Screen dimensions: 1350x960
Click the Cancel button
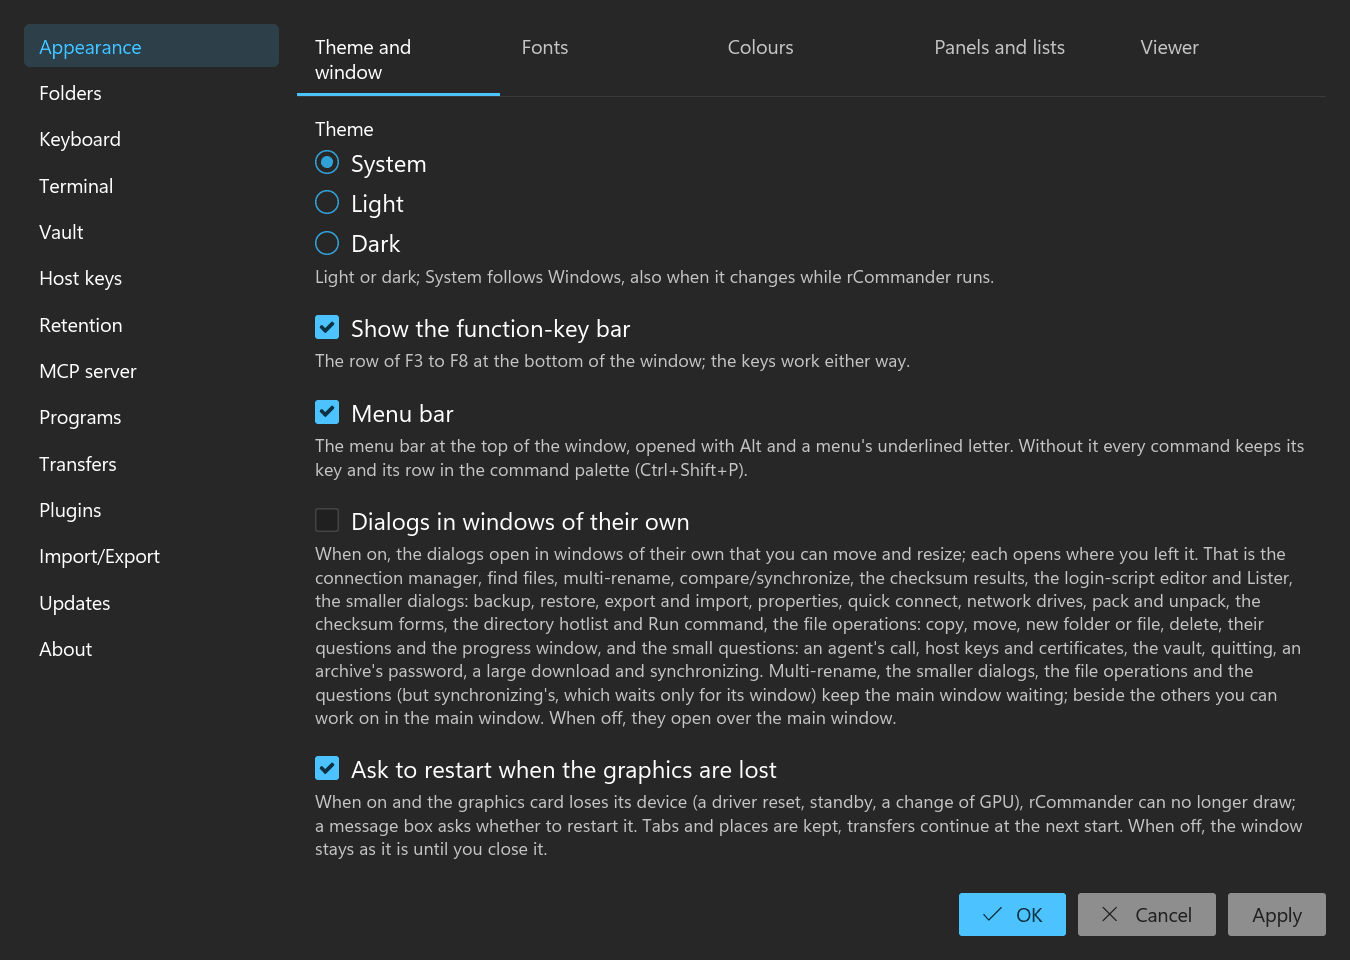tap(1147, 915)
